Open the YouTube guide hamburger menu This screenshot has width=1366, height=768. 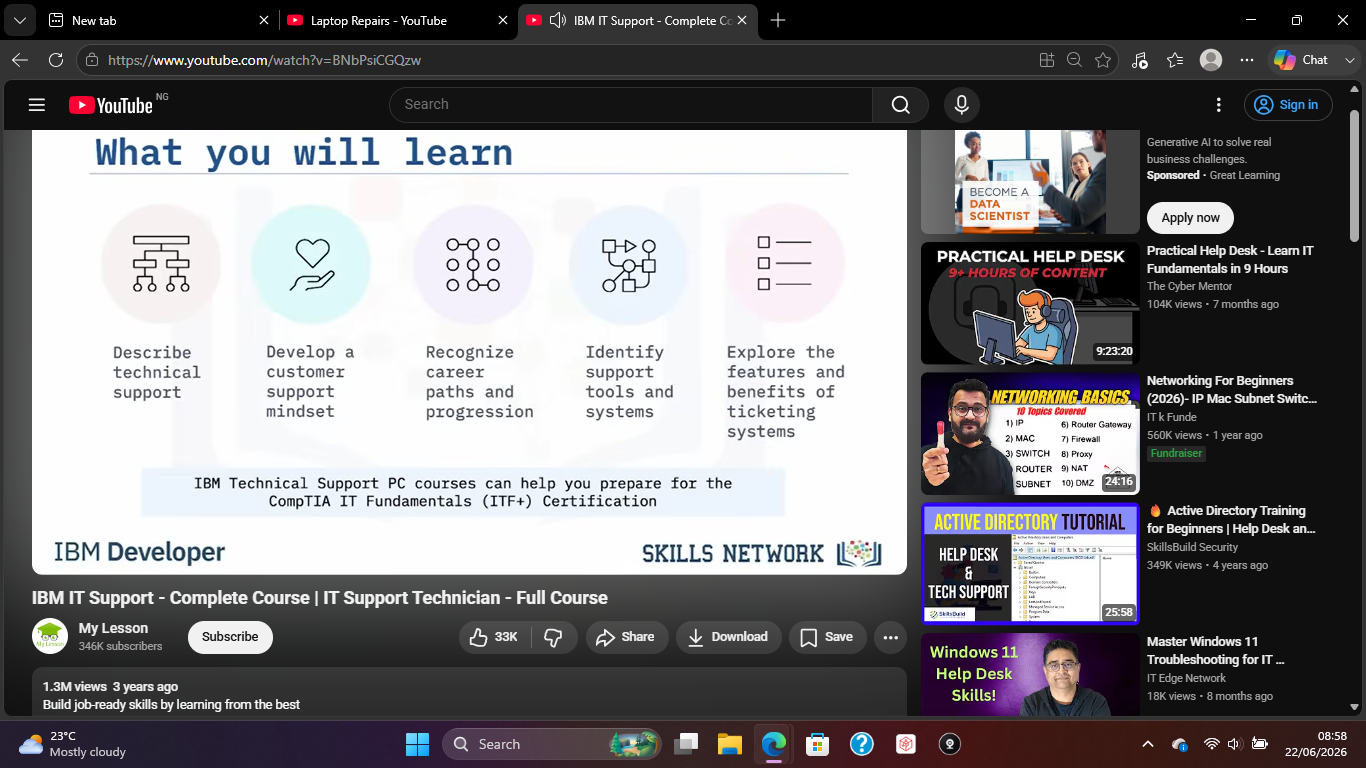pos(37,105)
